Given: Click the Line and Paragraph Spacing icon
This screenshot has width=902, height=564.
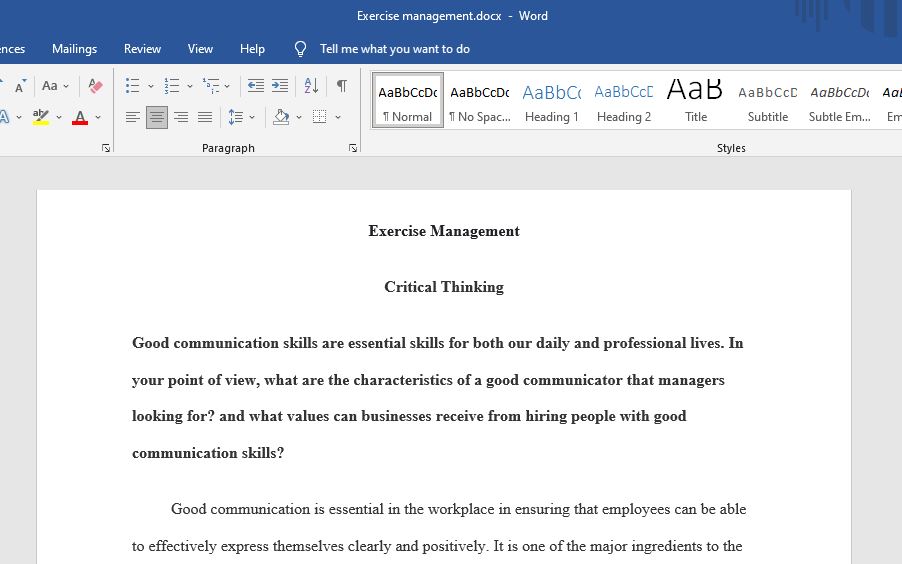Looking at the screenshot, I should [x=235, y=117].
